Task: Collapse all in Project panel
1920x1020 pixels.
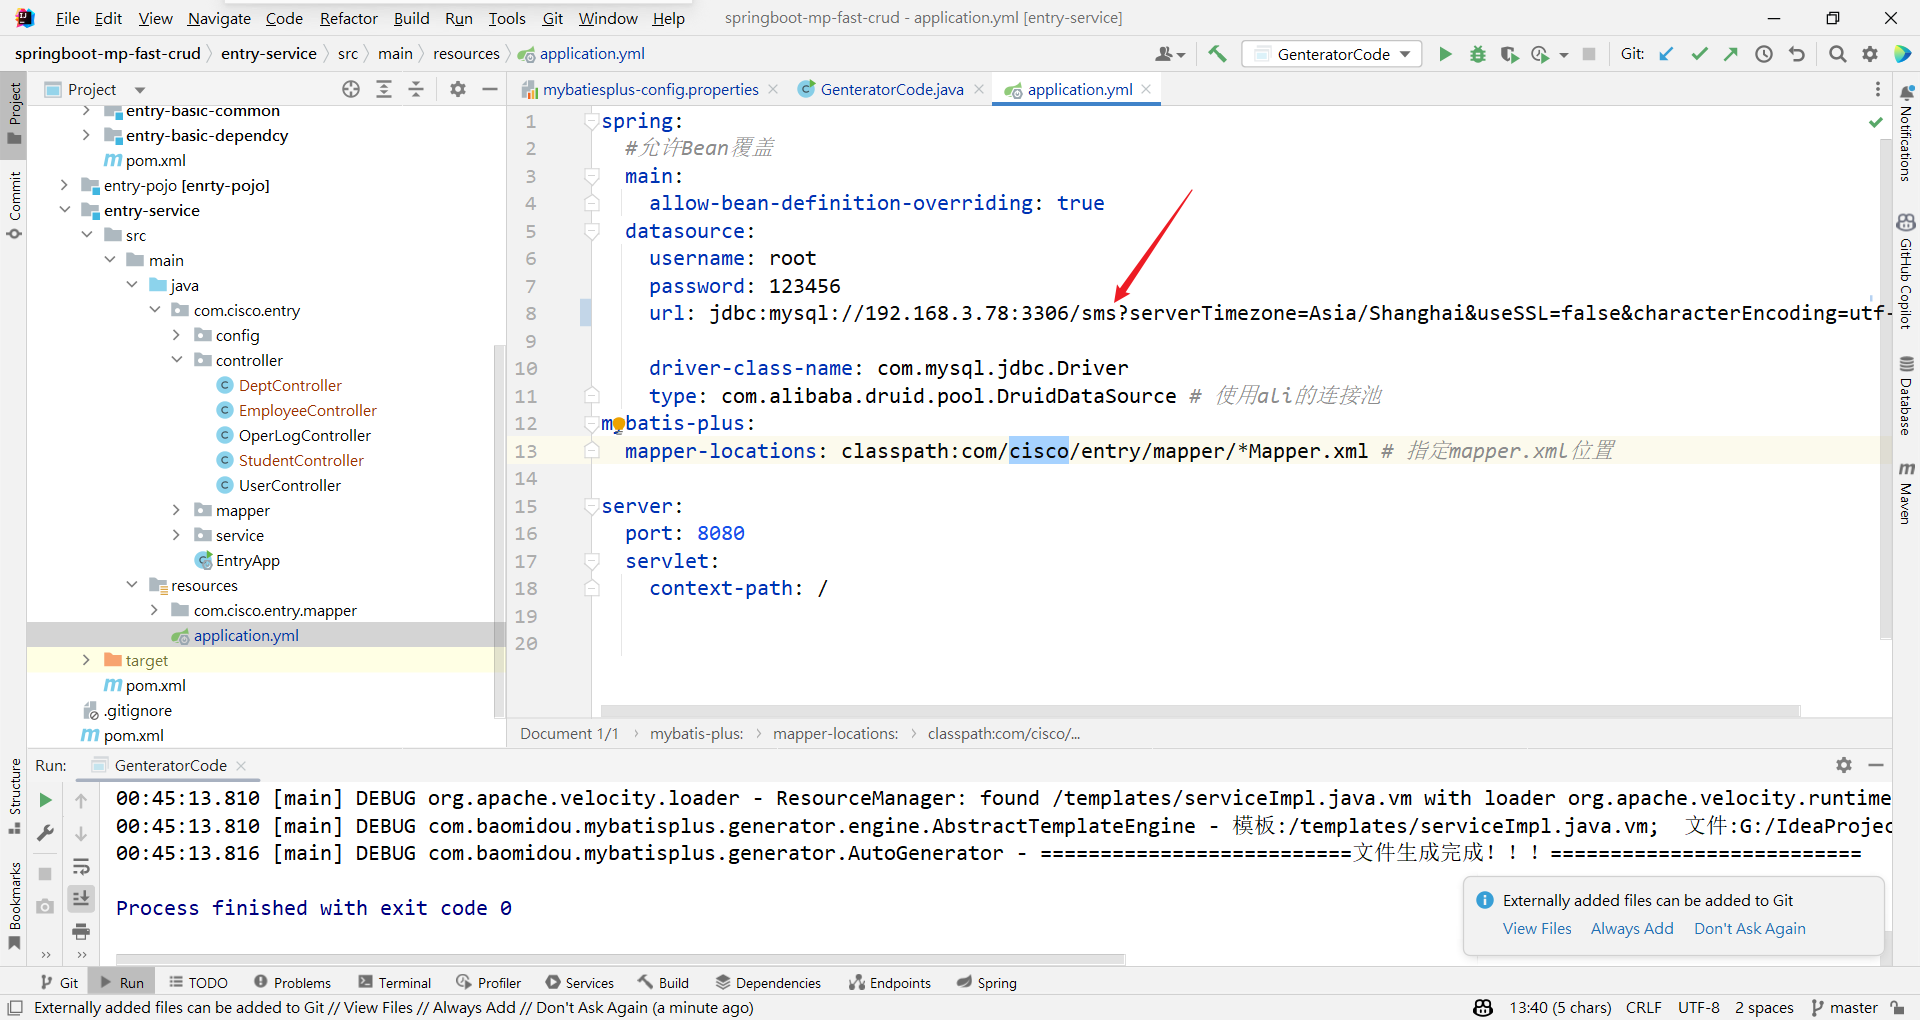Action: [416, 89]
